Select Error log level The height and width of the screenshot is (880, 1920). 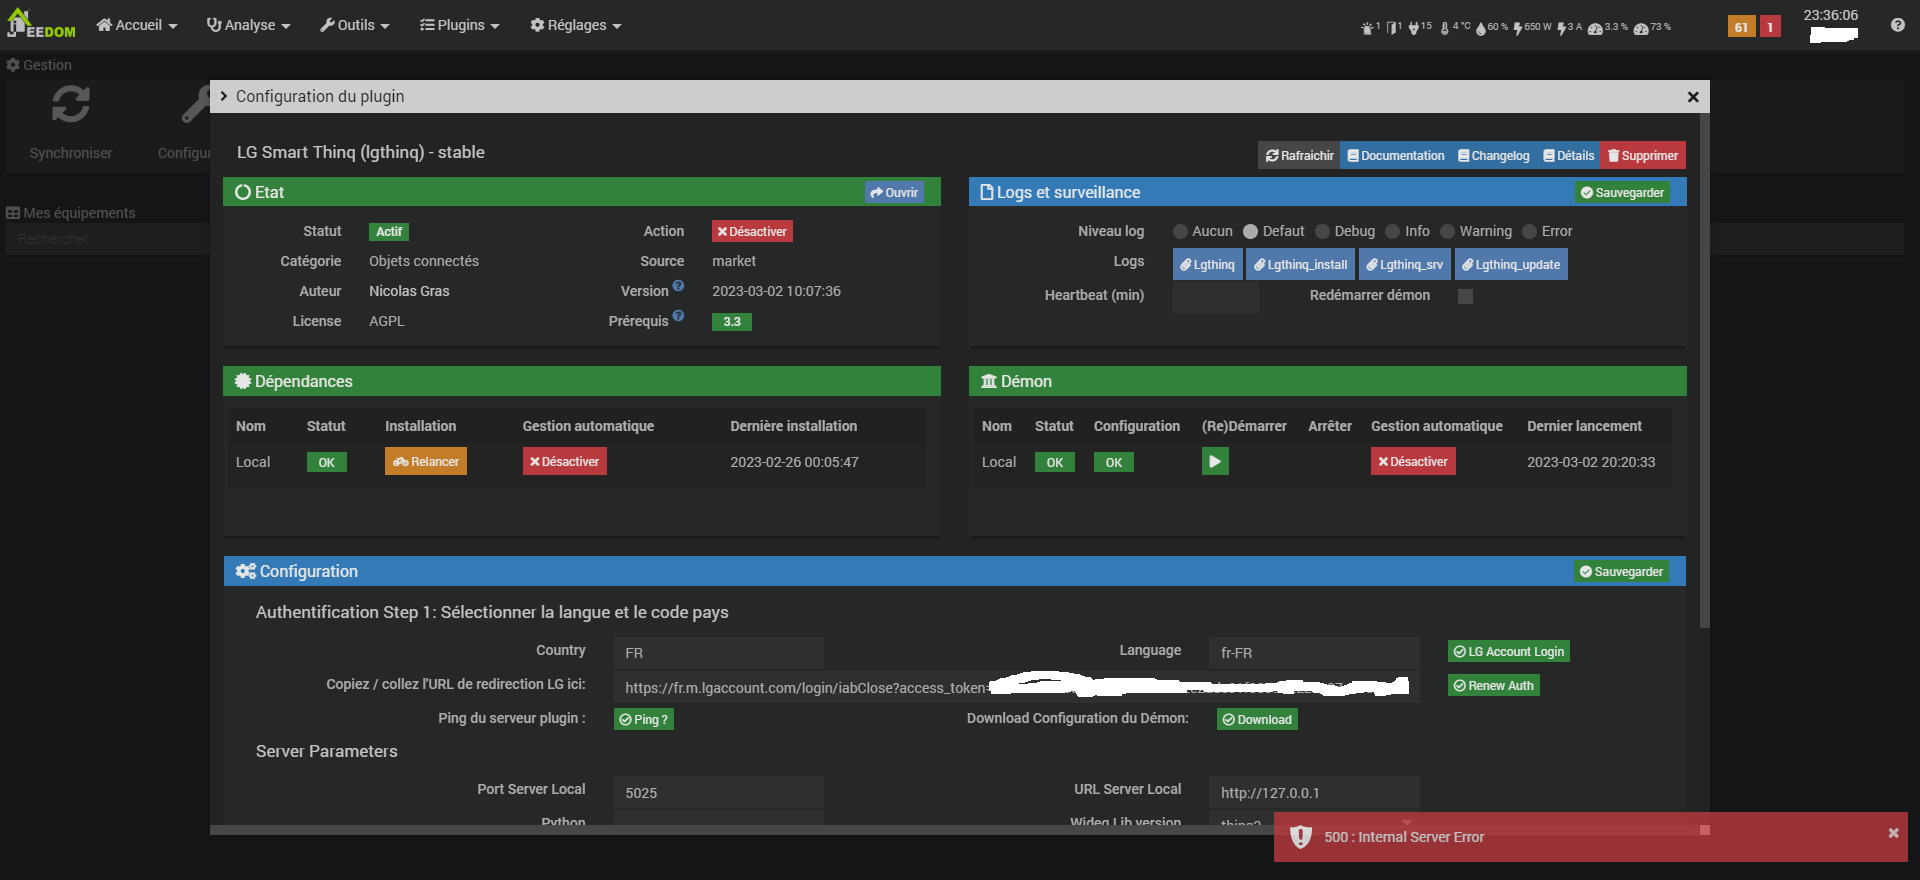[1529, 232]
